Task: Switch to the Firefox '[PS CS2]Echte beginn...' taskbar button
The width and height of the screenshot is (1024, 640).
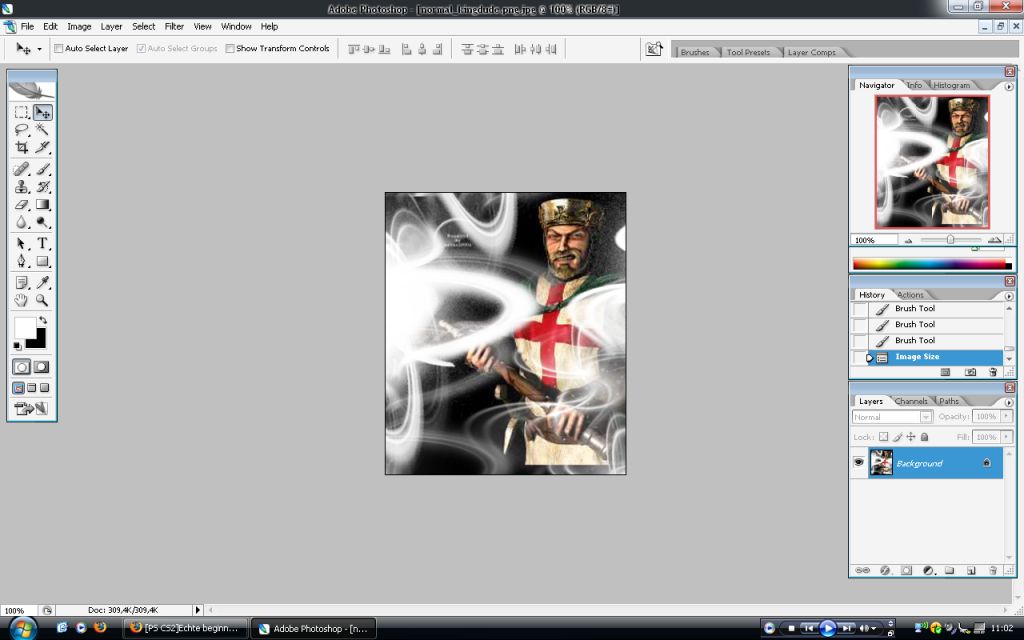Action: [185, 628]
